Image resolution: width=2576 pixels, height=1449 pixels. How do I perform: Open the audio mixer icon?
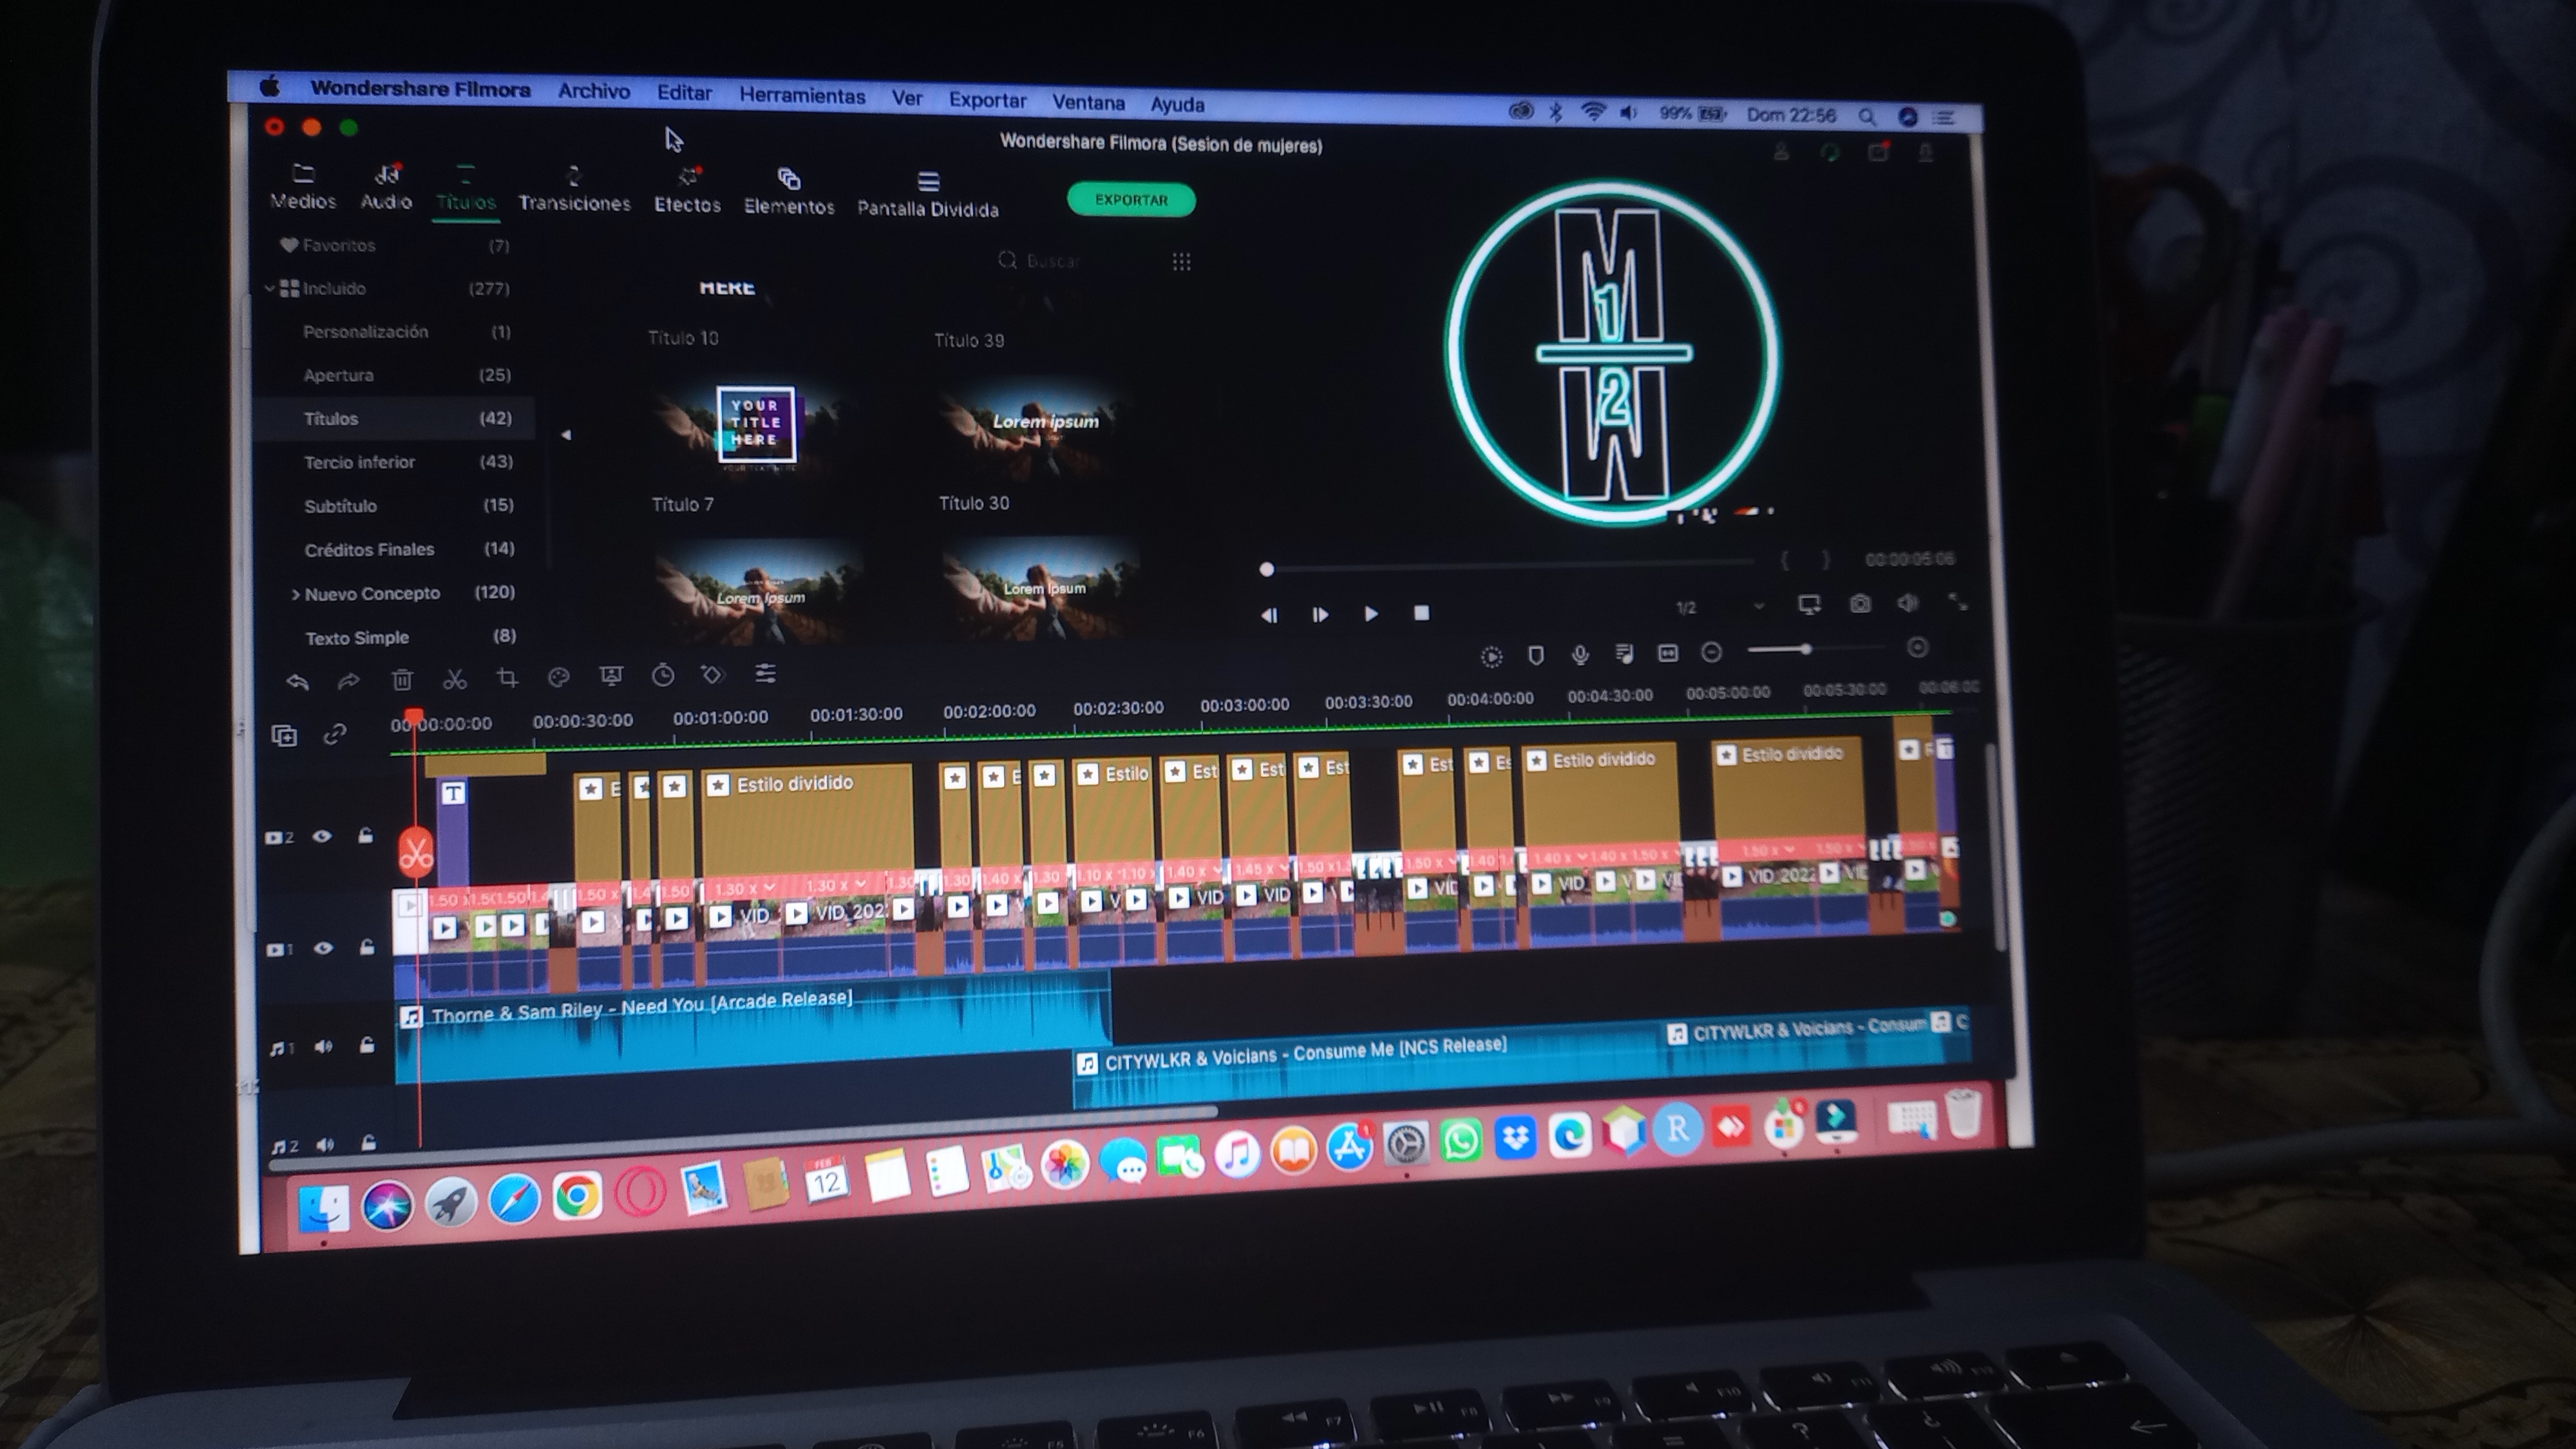click(1624, 654)
